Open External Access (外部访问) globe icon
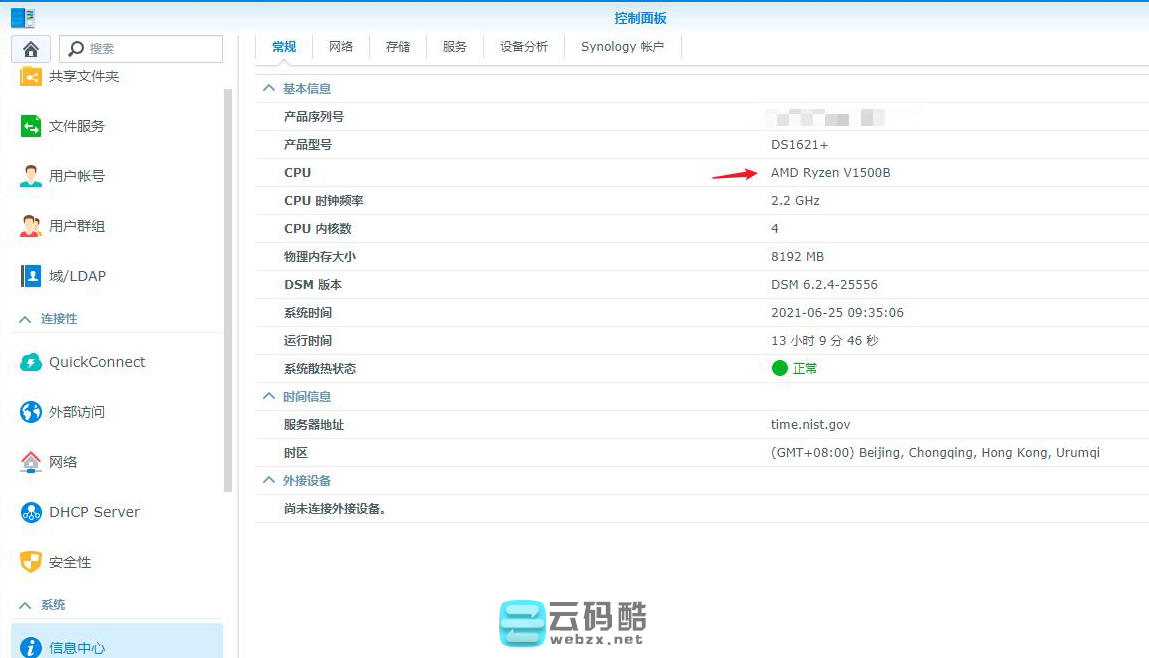The width and height of the screenshot is (1149, 658). [x=31, y=412]
